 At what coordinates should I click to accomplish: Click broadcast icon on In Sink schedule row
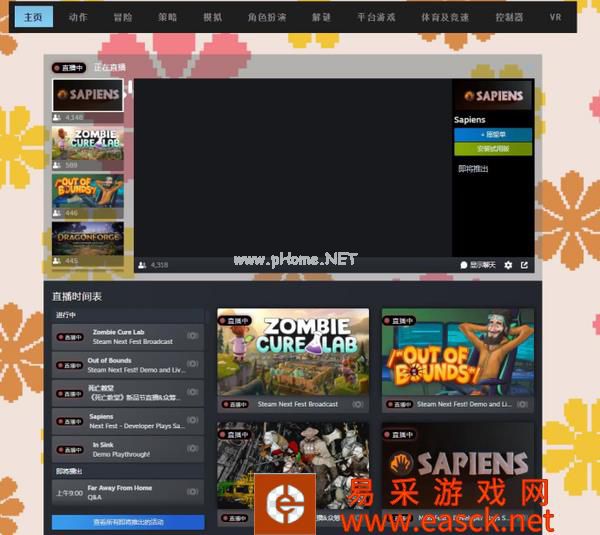click(192, 449)
